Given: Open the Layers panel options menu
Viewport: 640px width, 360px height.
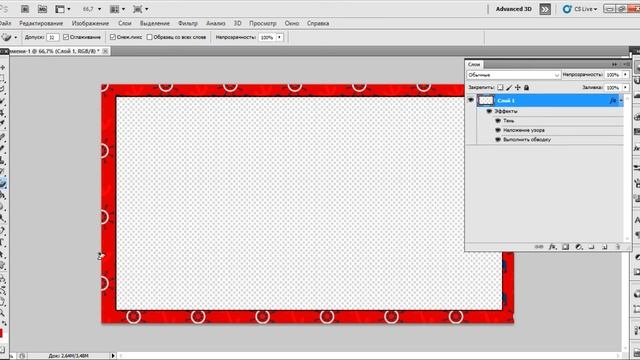Looking at the screenshot, I should pyautogui.click(x=627, y=64).
